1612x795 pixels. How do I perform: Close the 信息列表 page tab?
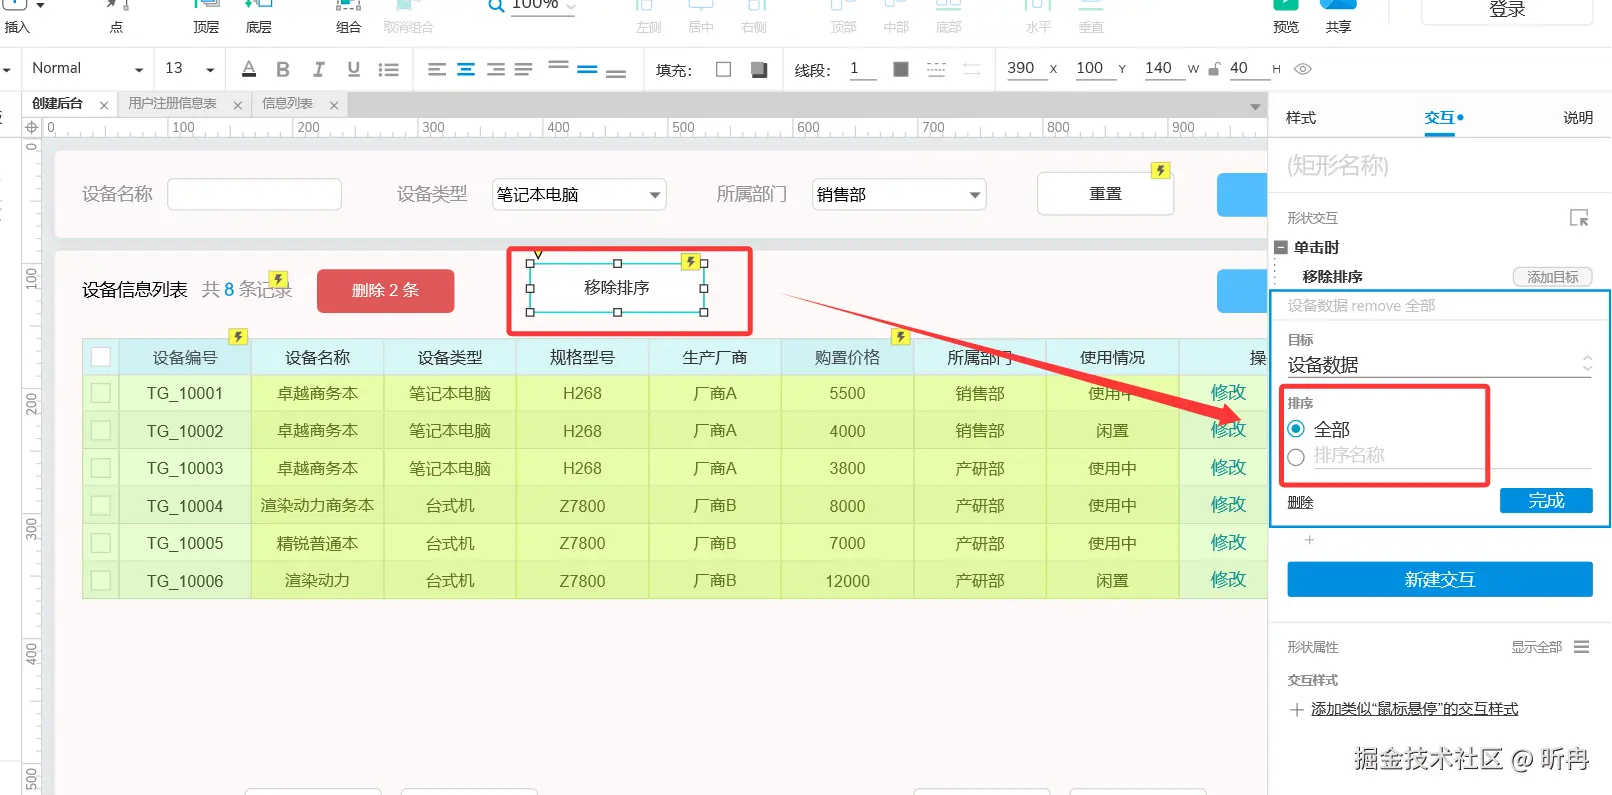334,105
